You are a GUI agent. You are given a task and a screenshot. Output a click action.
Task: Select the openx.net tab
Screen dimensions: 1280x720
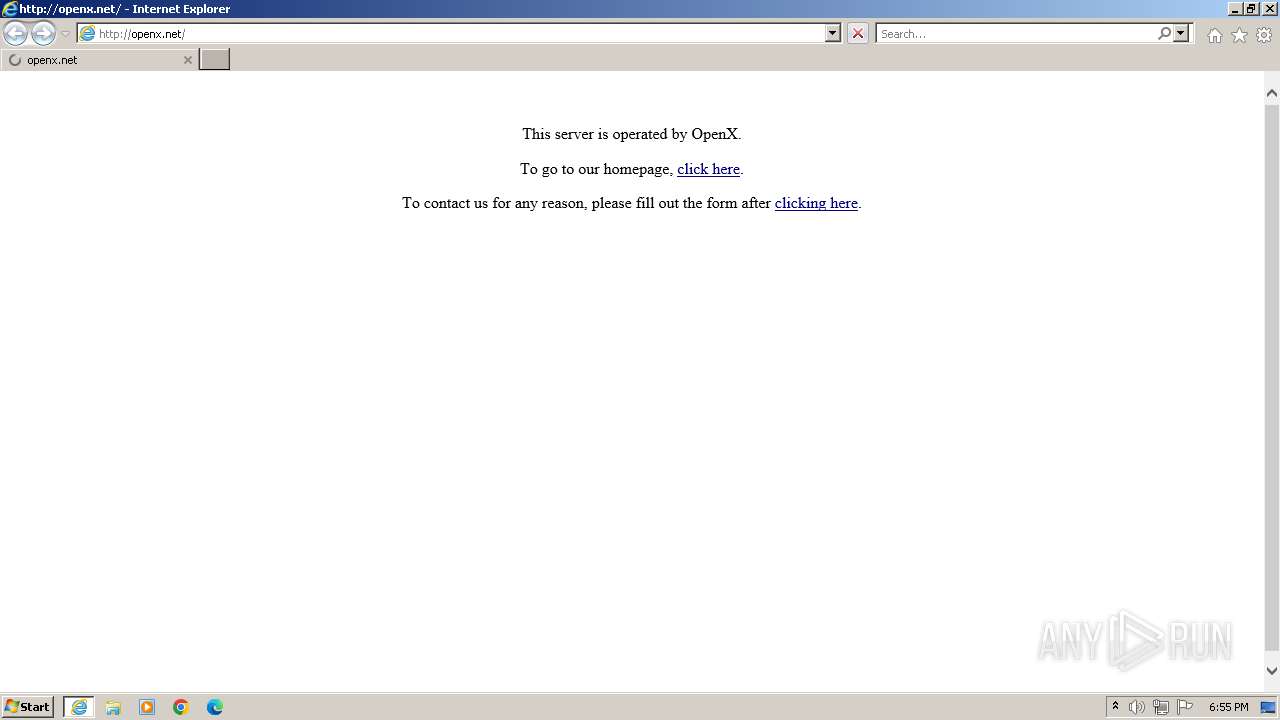coord(100,60)
